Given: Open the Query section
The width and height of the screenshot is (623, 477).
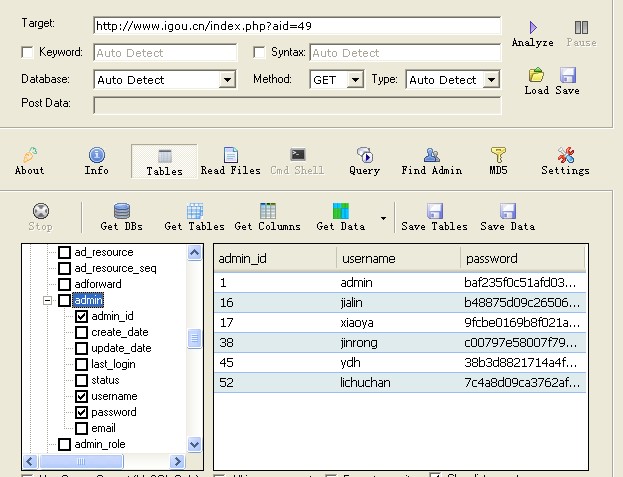Looking at the screenshot, I should pos(364,161).
